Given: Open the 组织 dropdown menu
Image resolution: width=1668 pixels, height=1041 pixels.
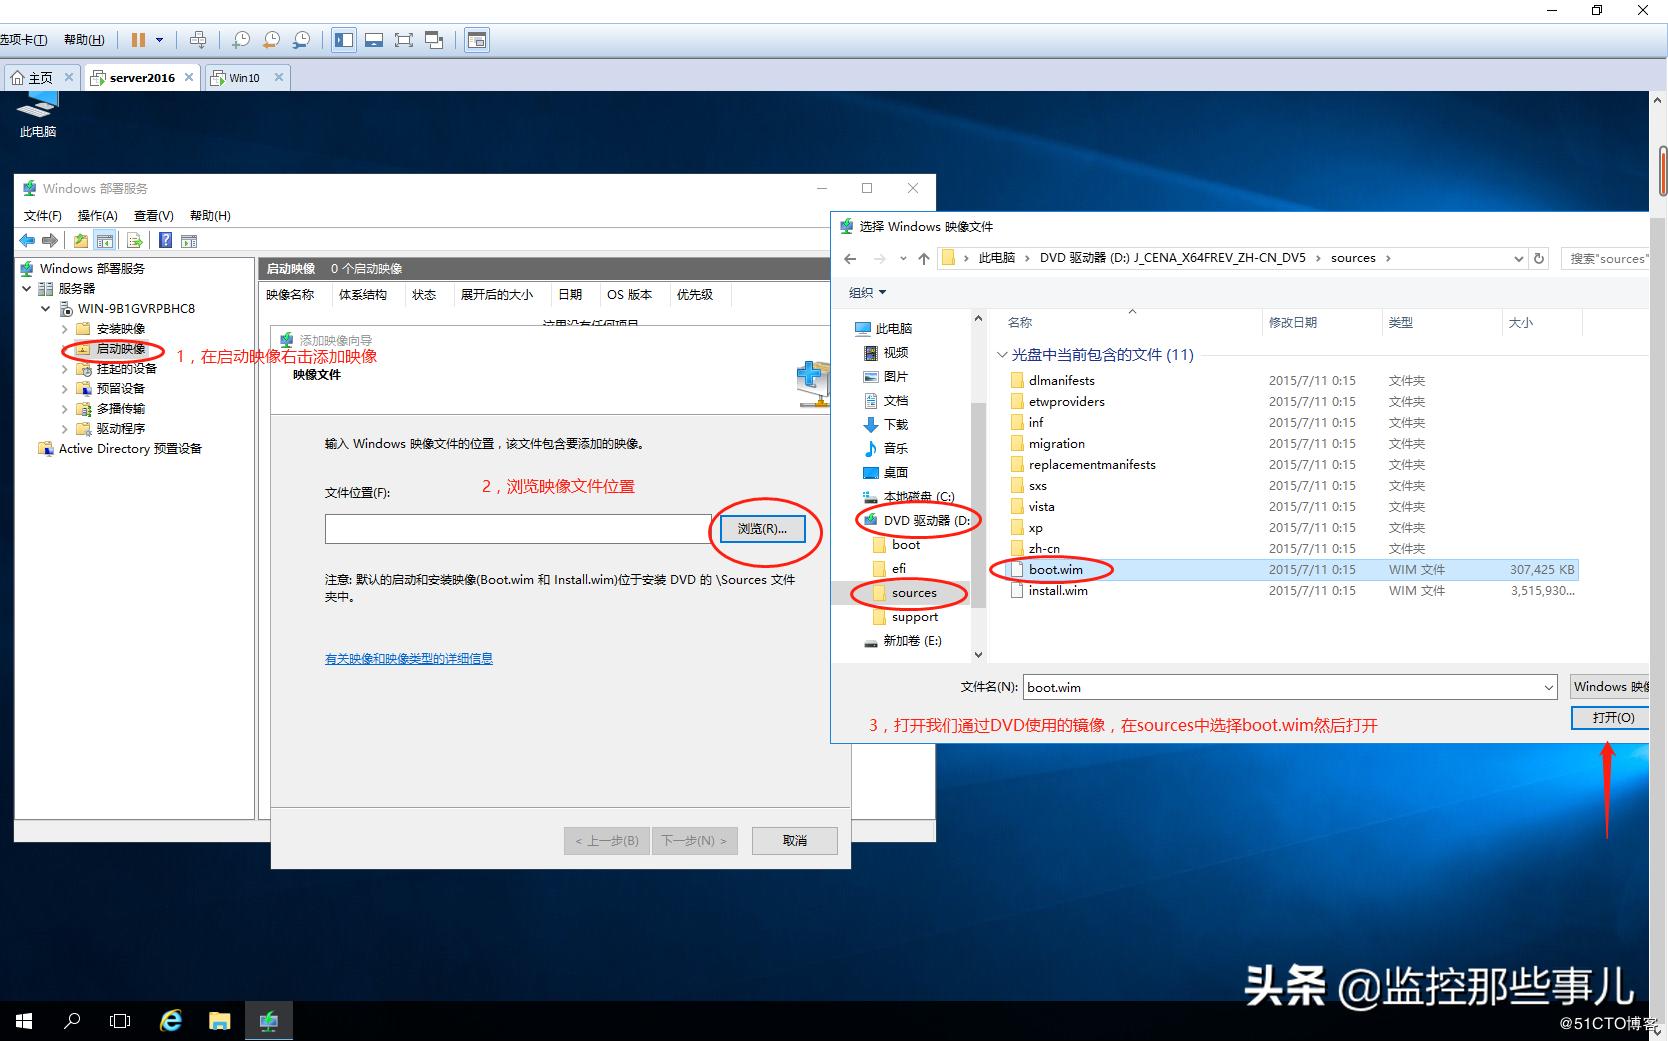Looking at the screenshot, I should tap(866, 292).
